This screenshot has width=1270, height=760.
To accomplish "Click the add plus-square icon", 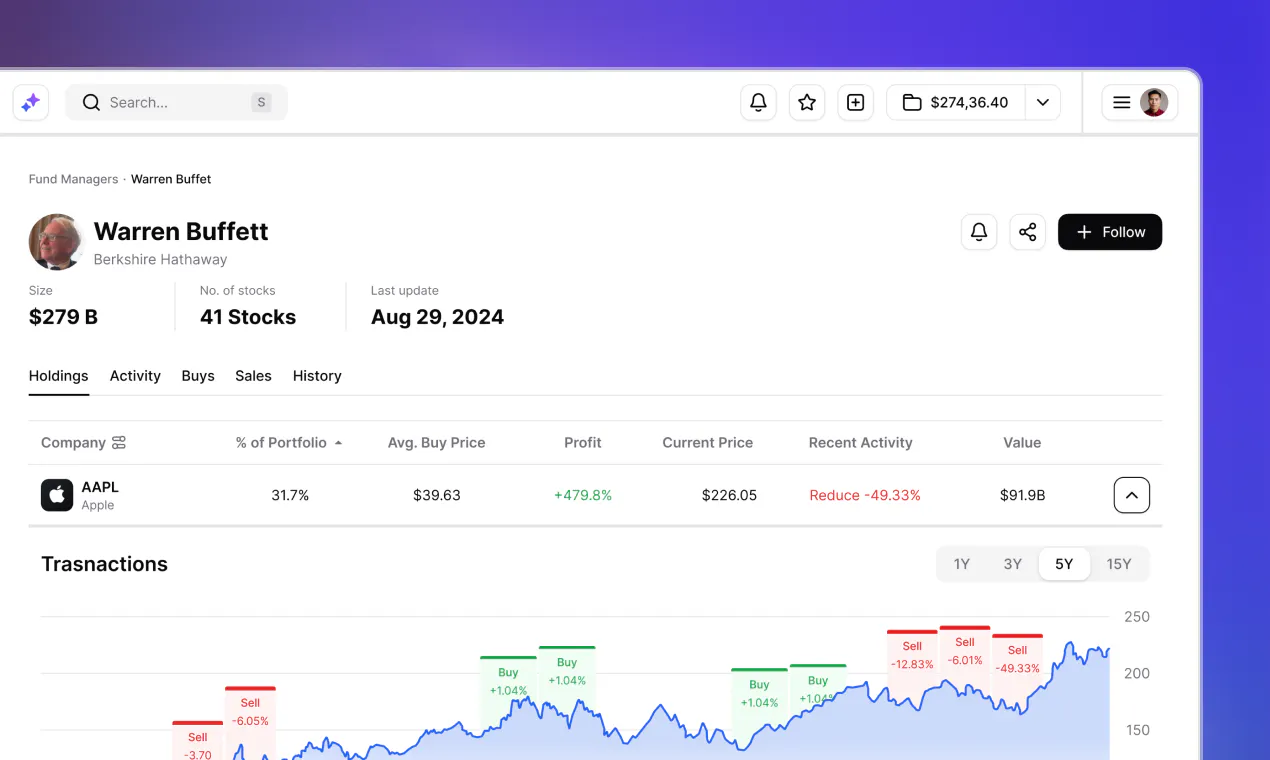I will (855, 102).
